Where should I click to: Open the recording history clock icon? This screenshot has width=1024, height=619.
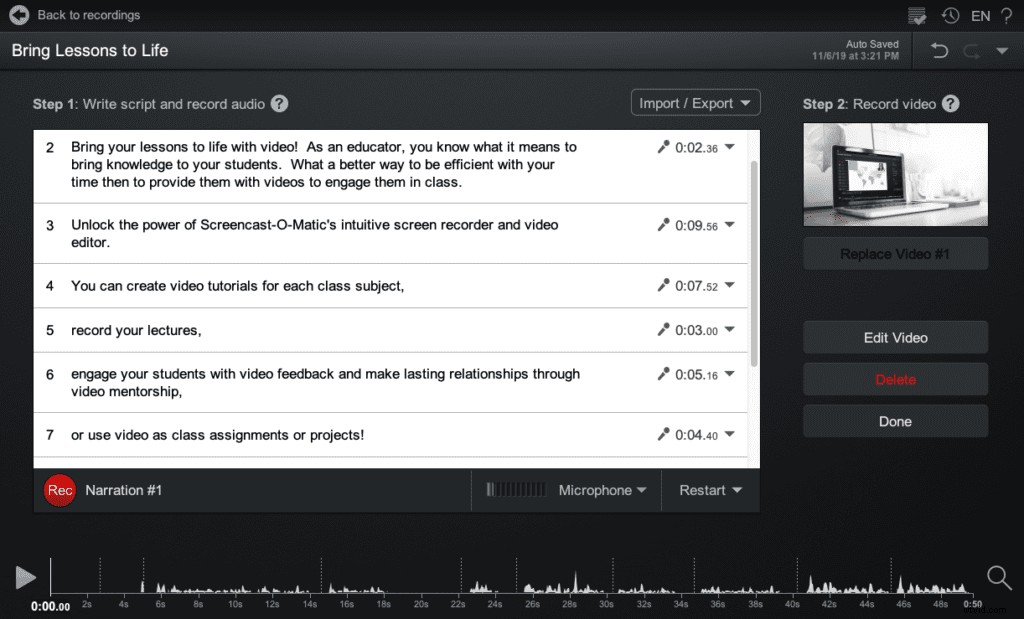950,15
